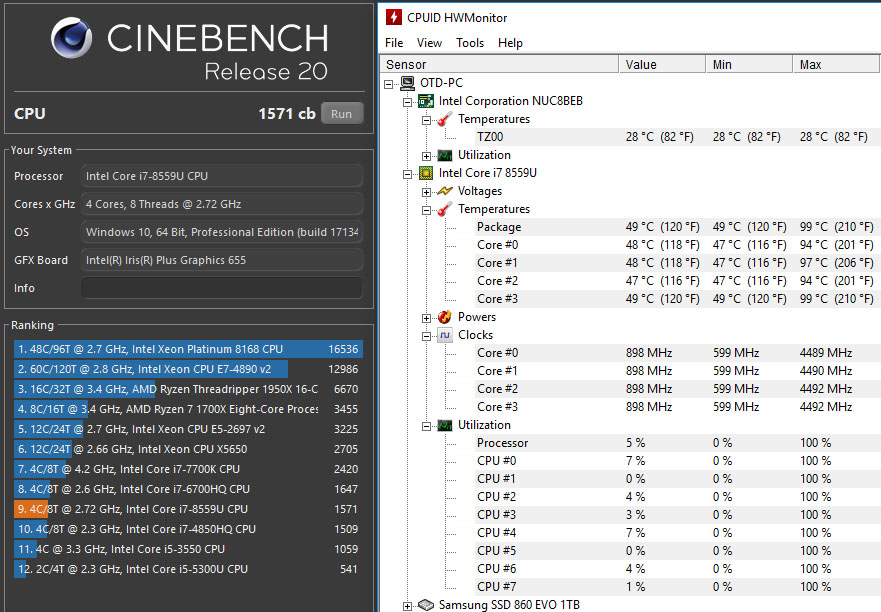
Task: Select ranking entry Core i5-3550
Action: (188, 549)
